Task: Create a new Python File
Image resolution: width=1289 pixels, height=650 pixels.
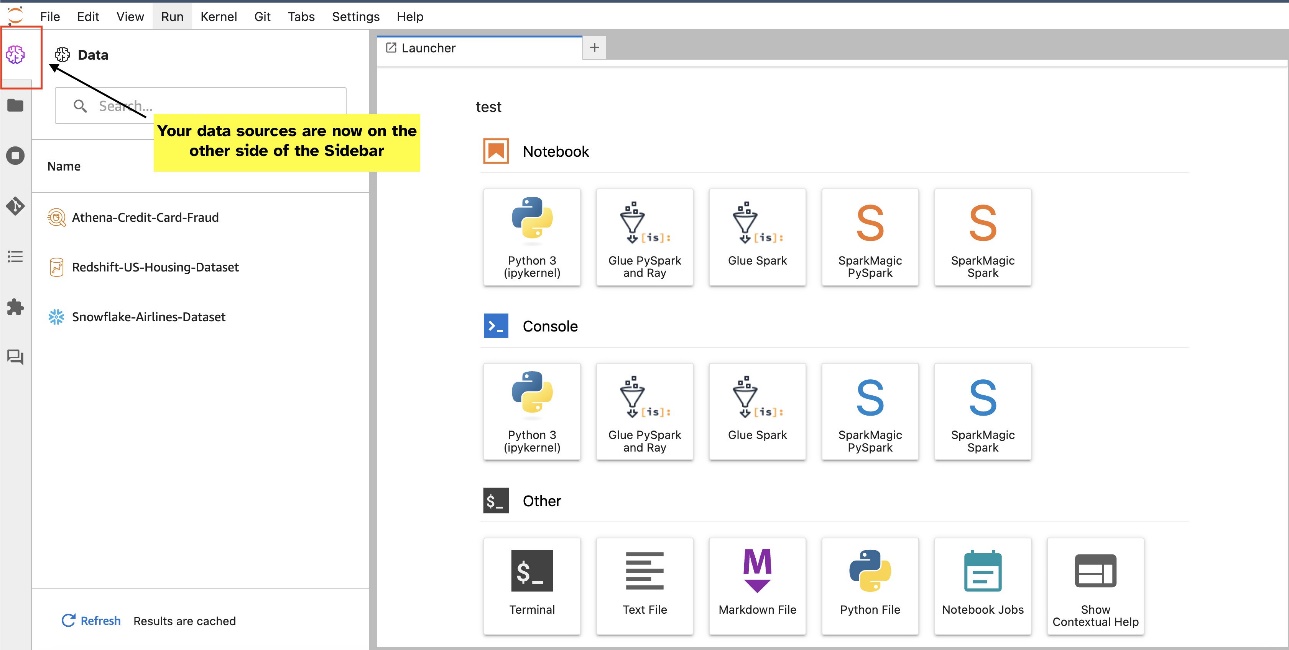Action: click(x=870, y=586)
